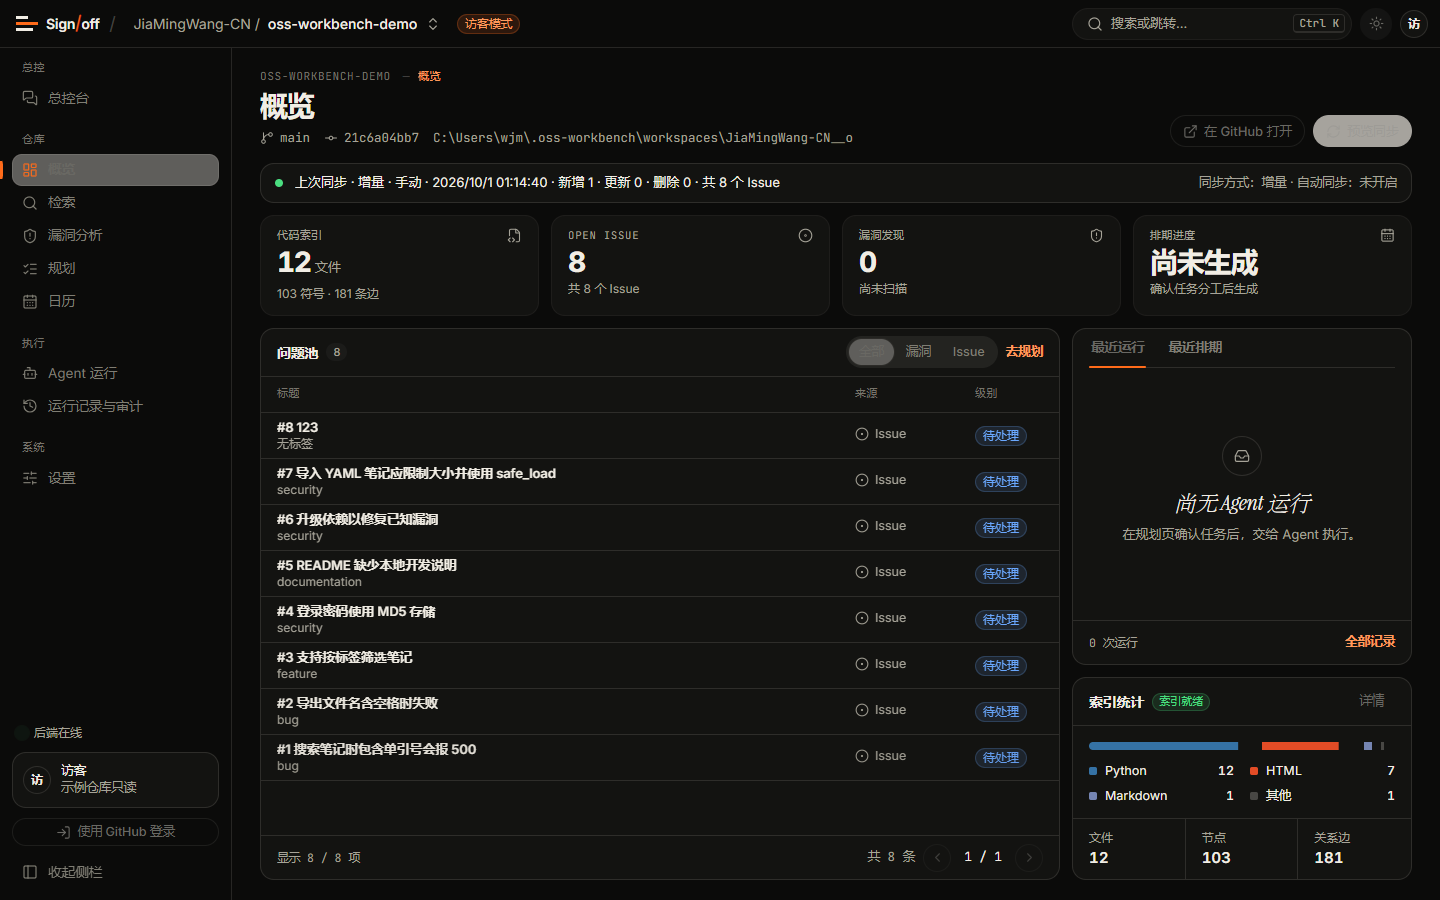Viewport: 1440px width, 900px height.
Task: Switch to the 最近排期 tab
Action: [x=1195, y=348]
